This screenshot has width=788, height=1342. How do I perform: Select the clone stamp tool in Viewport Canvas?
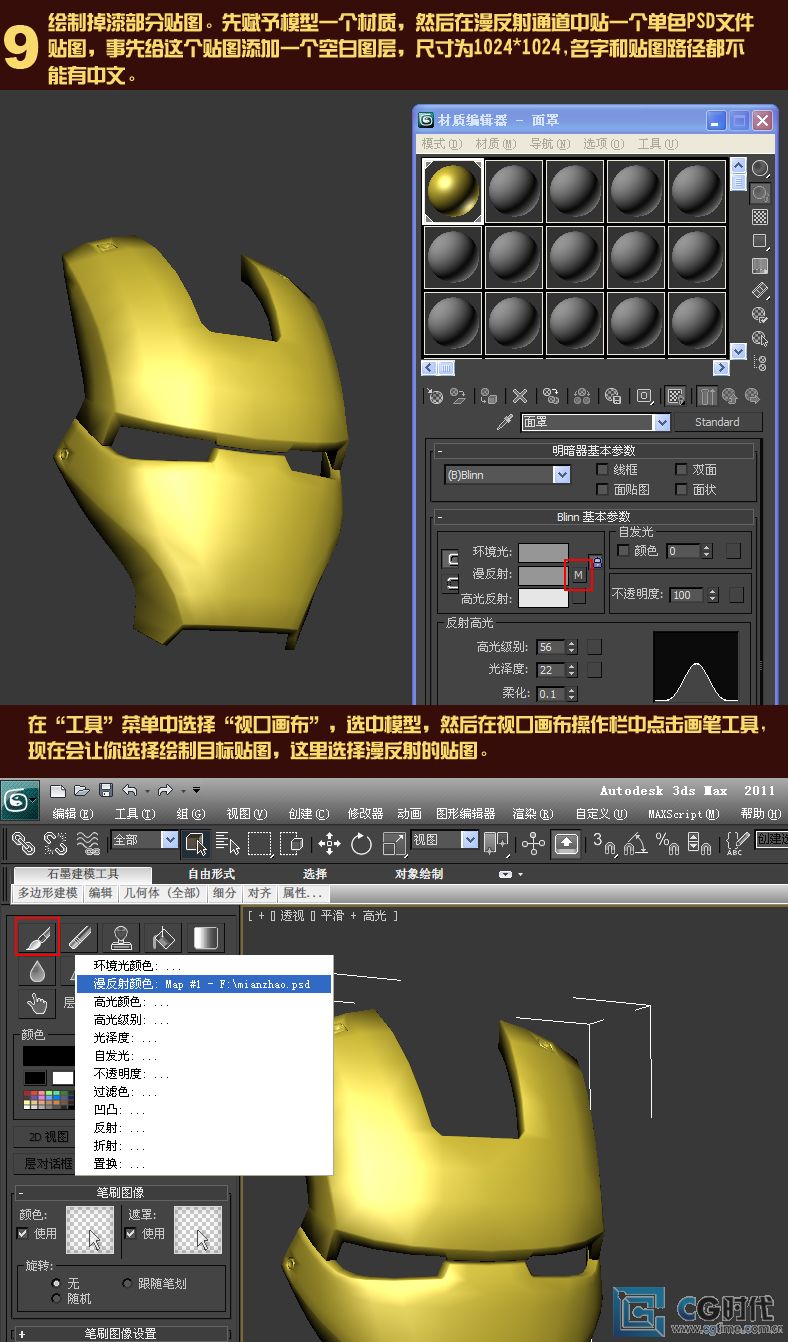[x=122, y=937]
